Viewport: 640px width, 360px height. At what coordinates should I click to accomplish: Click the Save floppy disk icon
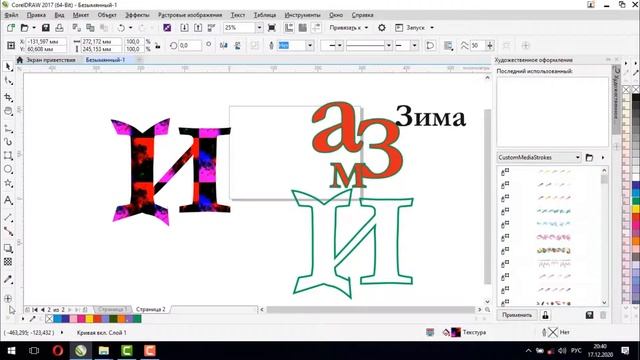46,28
